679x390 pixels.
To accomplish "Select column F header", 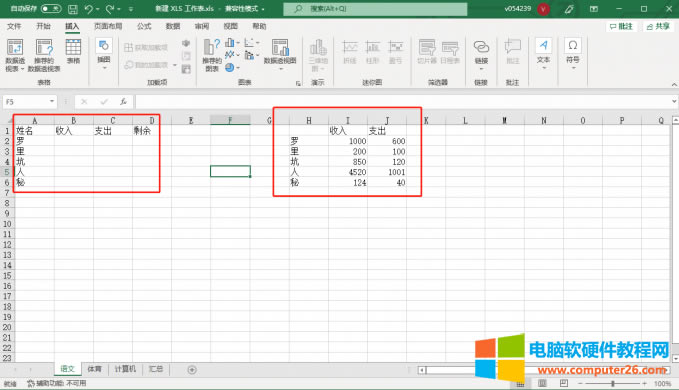I will [230, 120].
